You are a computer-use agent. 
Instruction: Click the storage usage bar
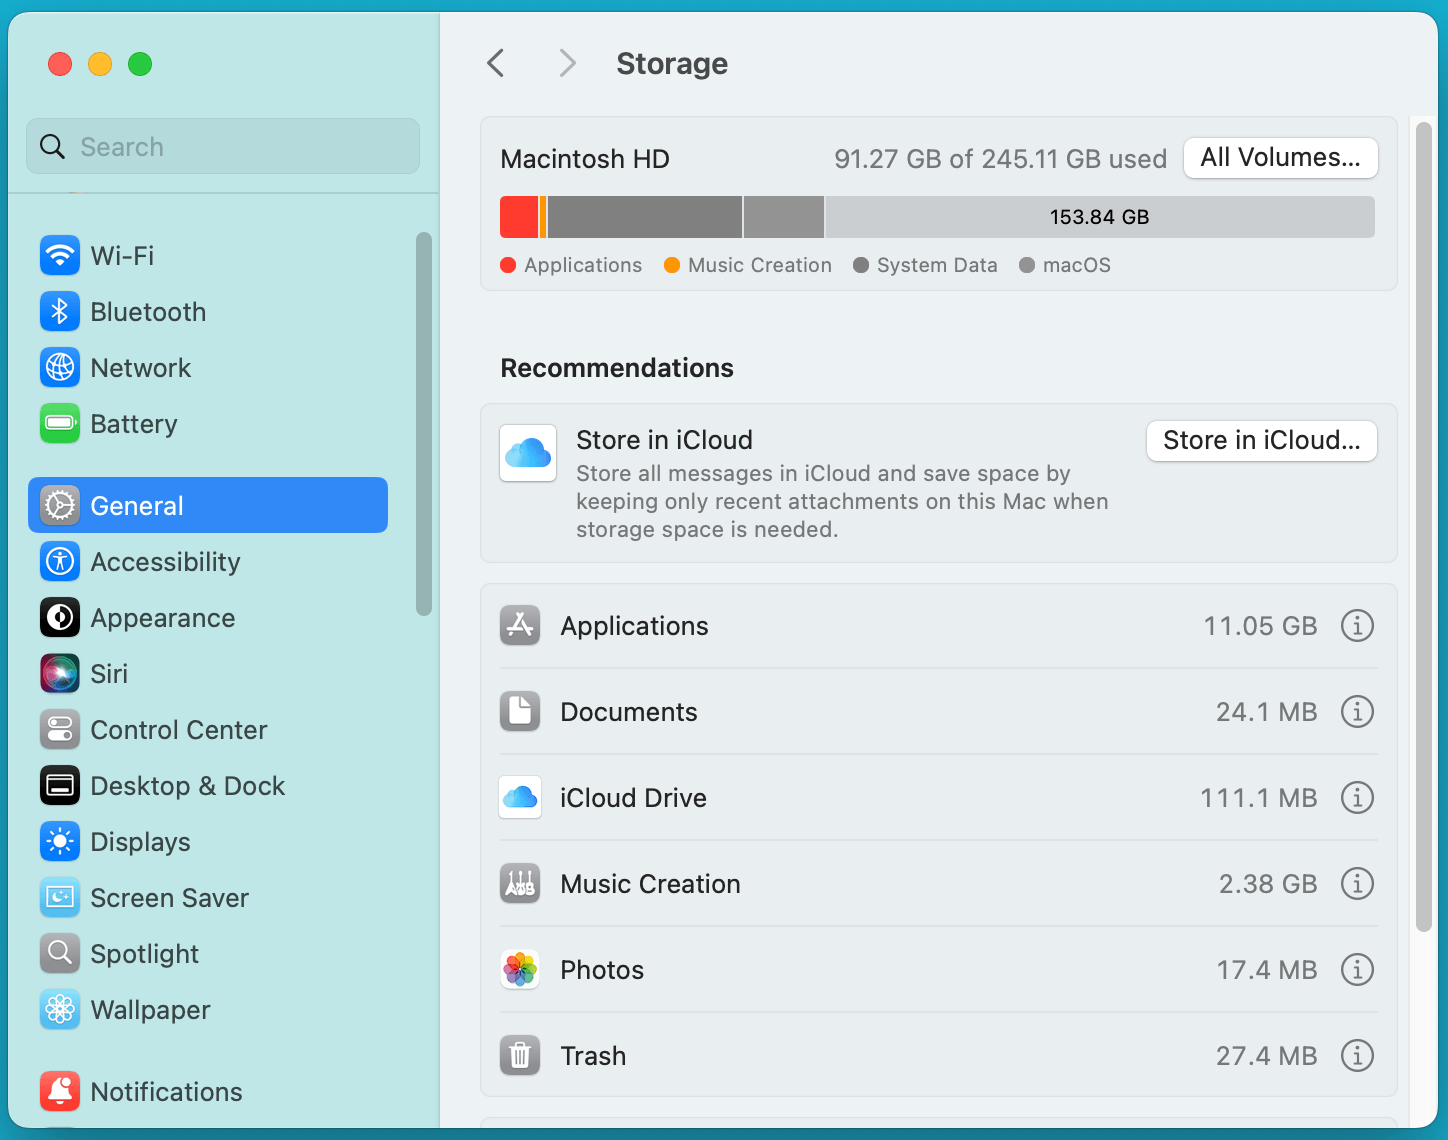click(x=938, y=216)
